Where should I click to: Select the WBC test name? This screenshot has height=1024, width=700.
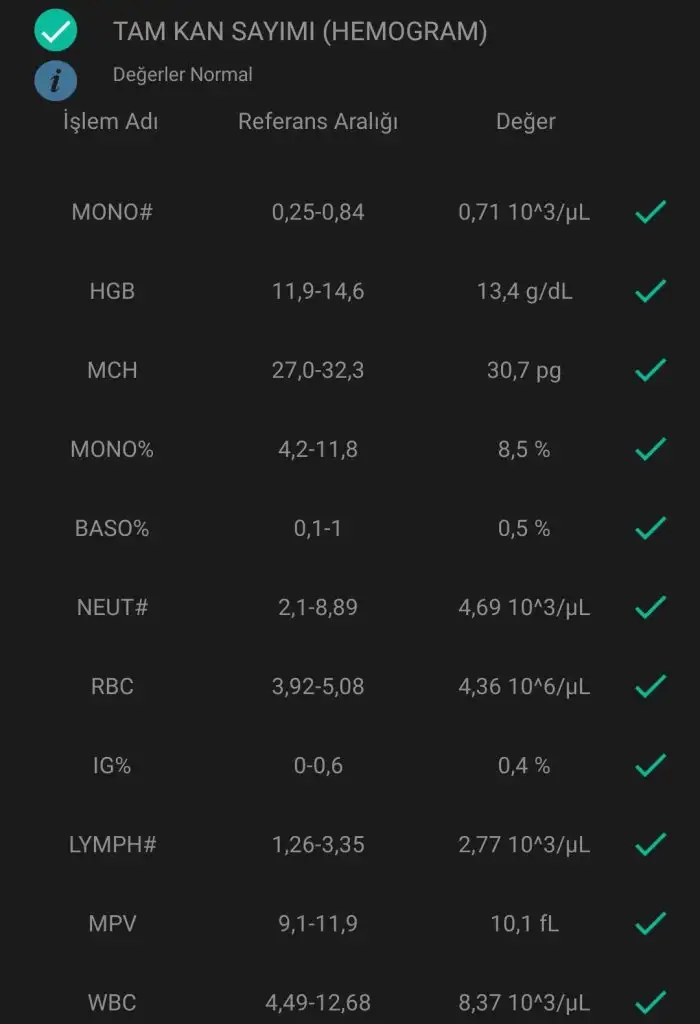(x=111, y=1001)
